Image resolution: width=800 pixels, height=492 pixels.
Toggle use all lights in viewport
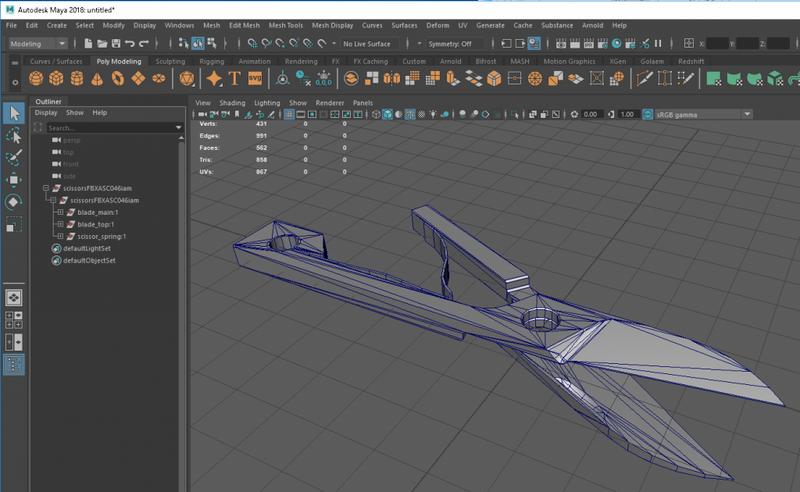tap(433, 114)
